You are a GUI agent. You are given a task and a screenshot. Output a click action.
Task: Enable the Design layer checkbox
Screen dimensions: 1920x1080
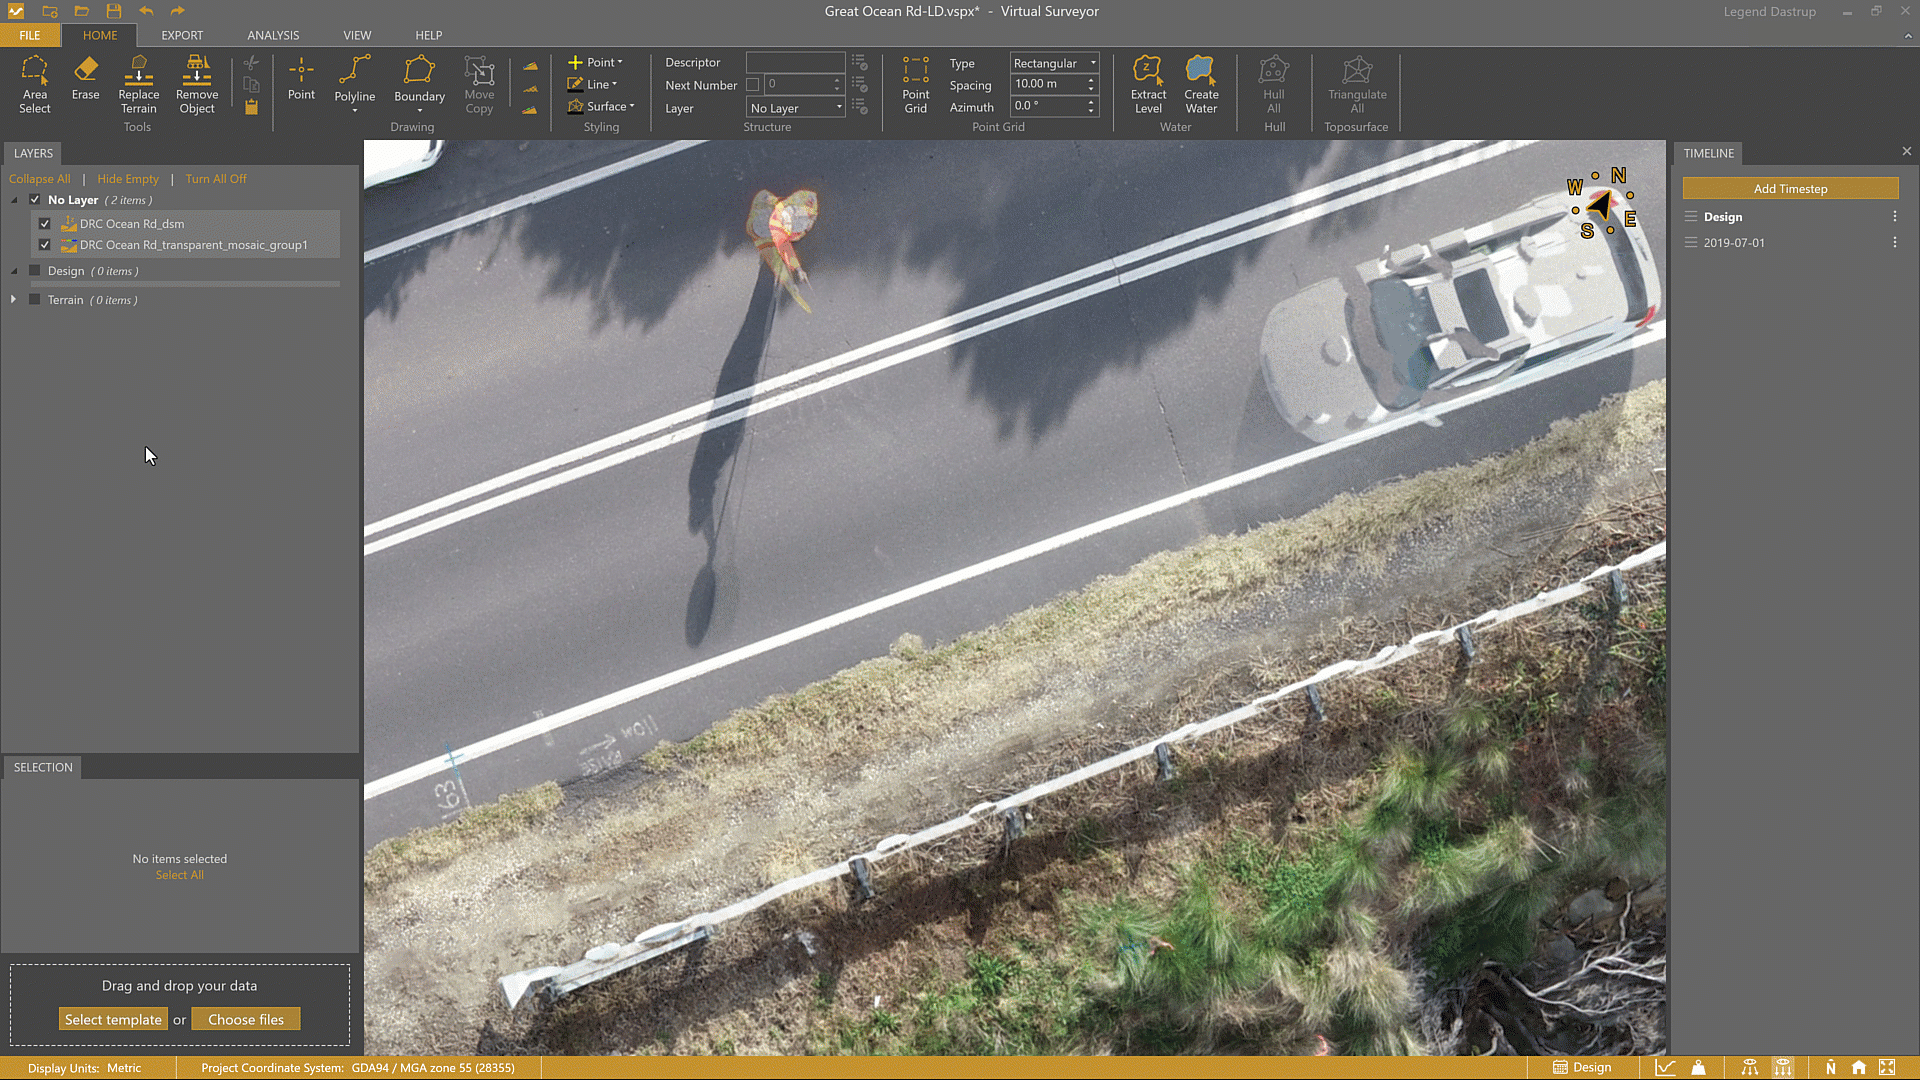(33, 270)
